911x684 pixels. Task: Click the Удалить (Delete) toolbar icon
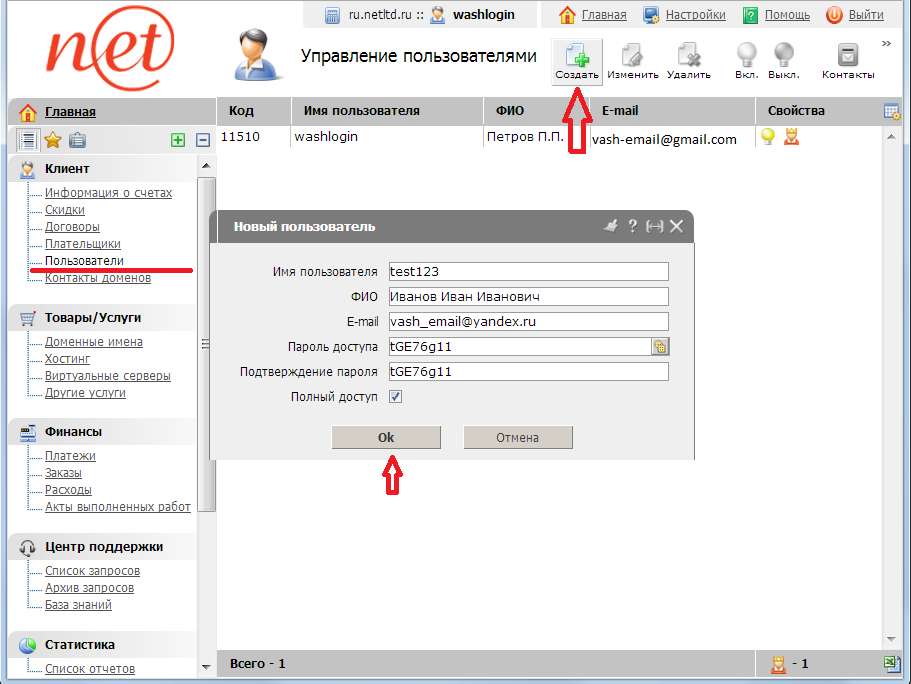pos(688,58)
